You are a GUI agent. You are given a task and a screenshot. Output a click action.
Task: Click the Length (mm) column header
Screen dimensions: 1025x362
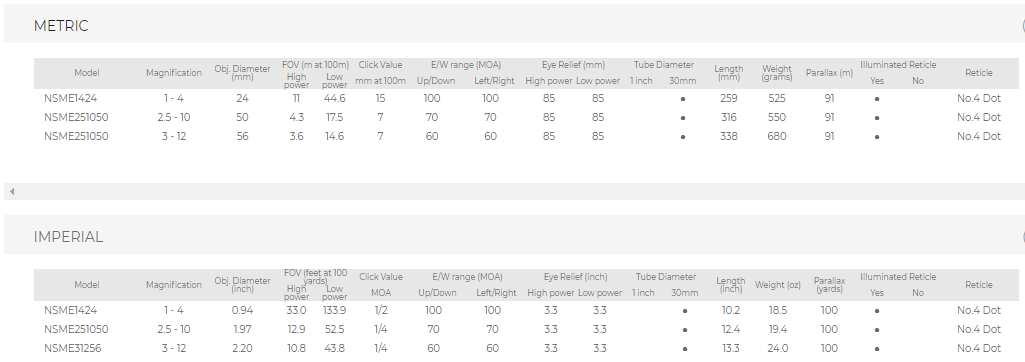pyautogui.click(x=728, y=73)
